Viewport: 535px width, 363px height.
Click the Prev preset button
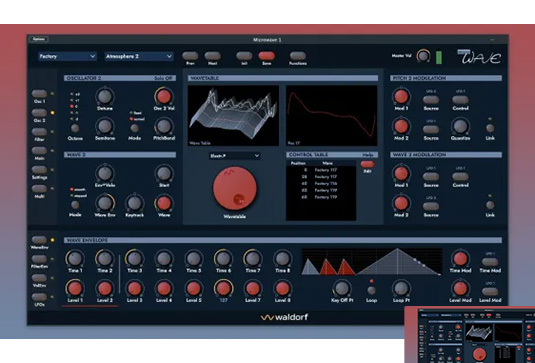[190, 56]
